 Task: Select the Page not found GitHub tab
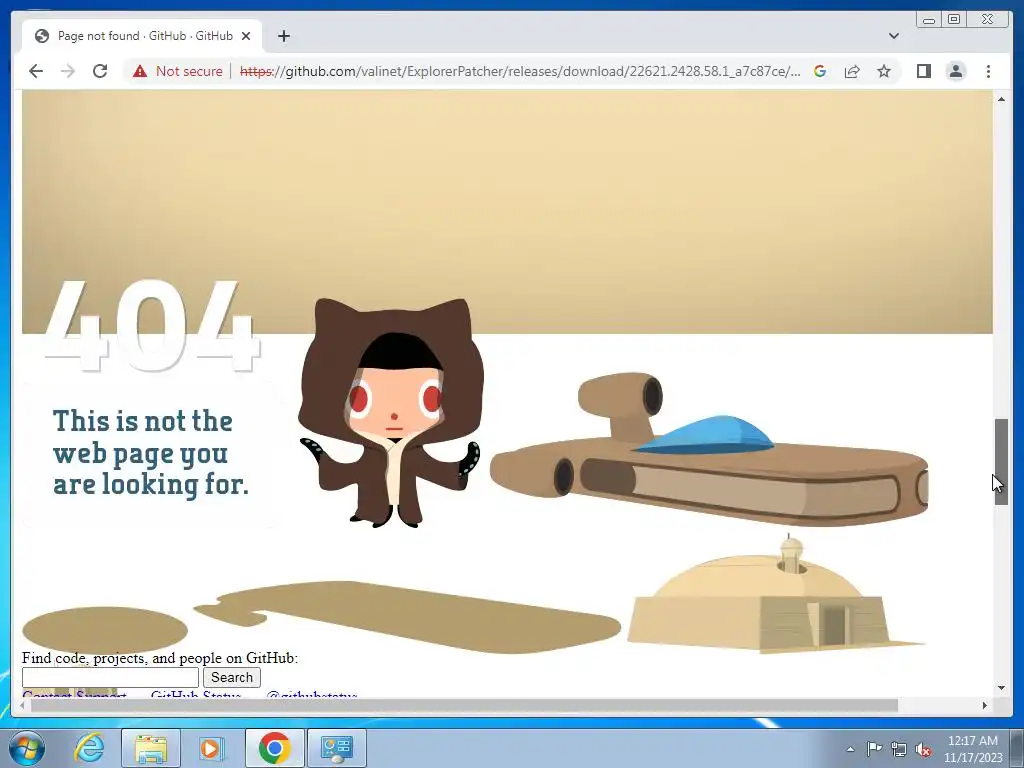point(142,36)
